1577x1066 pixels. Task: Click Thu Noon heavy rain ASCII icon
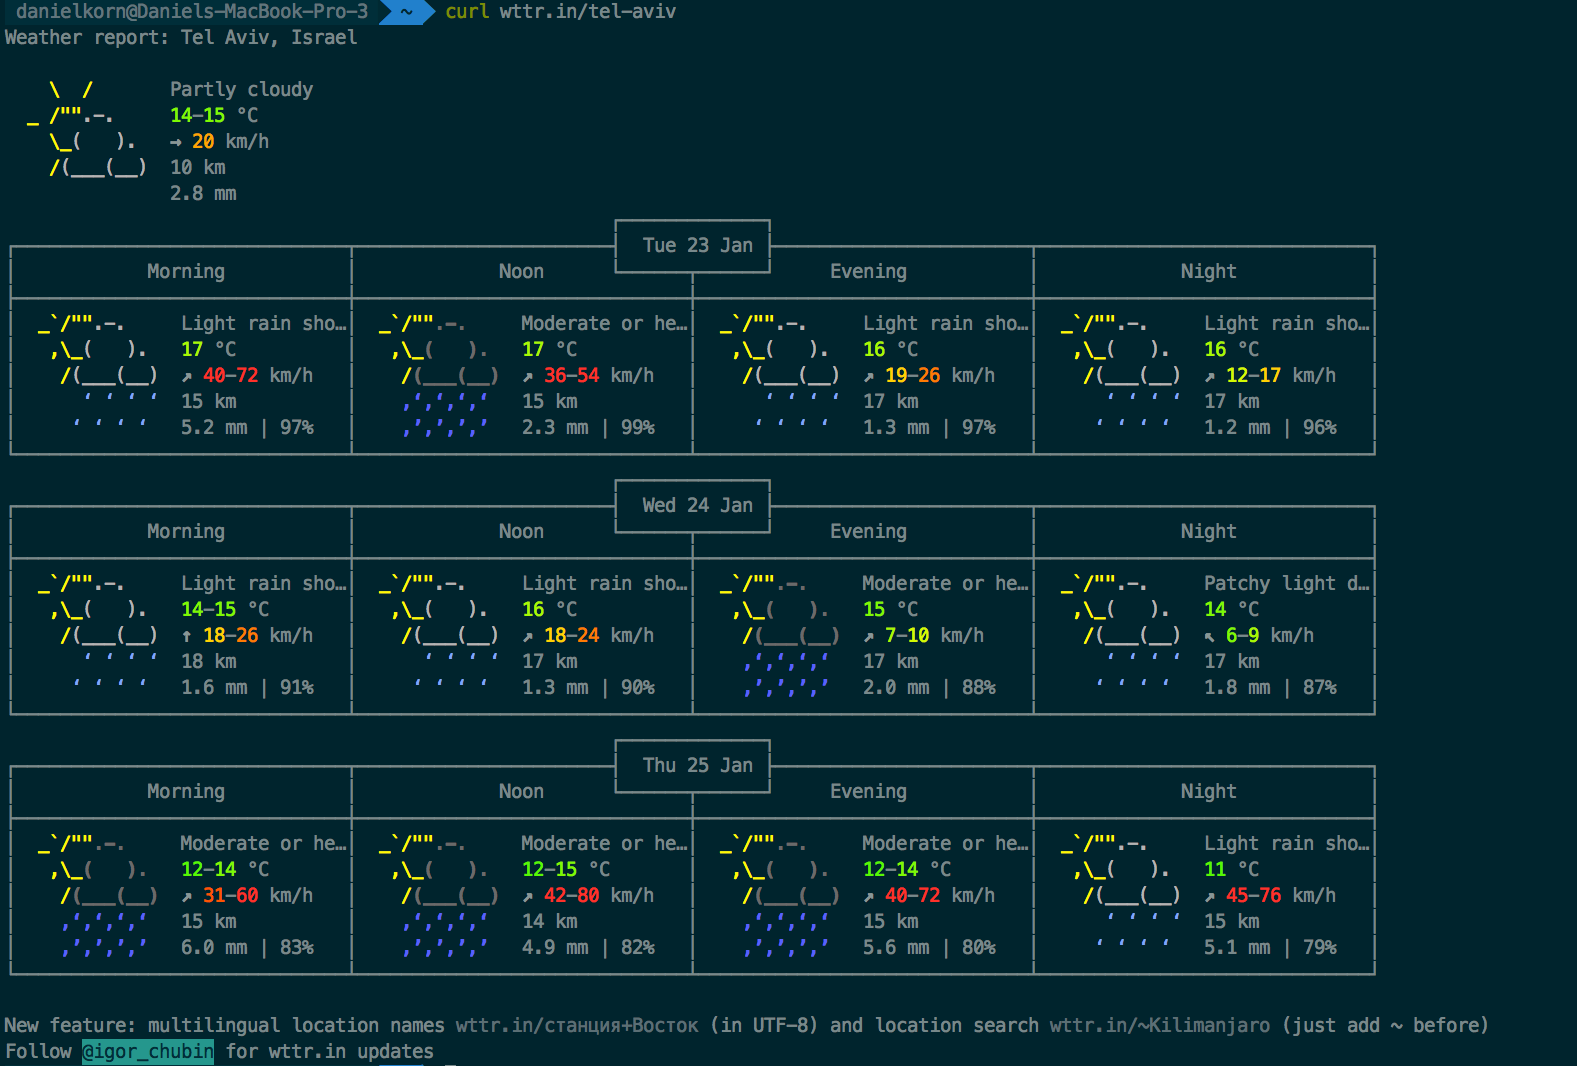[x=439, y=895]
